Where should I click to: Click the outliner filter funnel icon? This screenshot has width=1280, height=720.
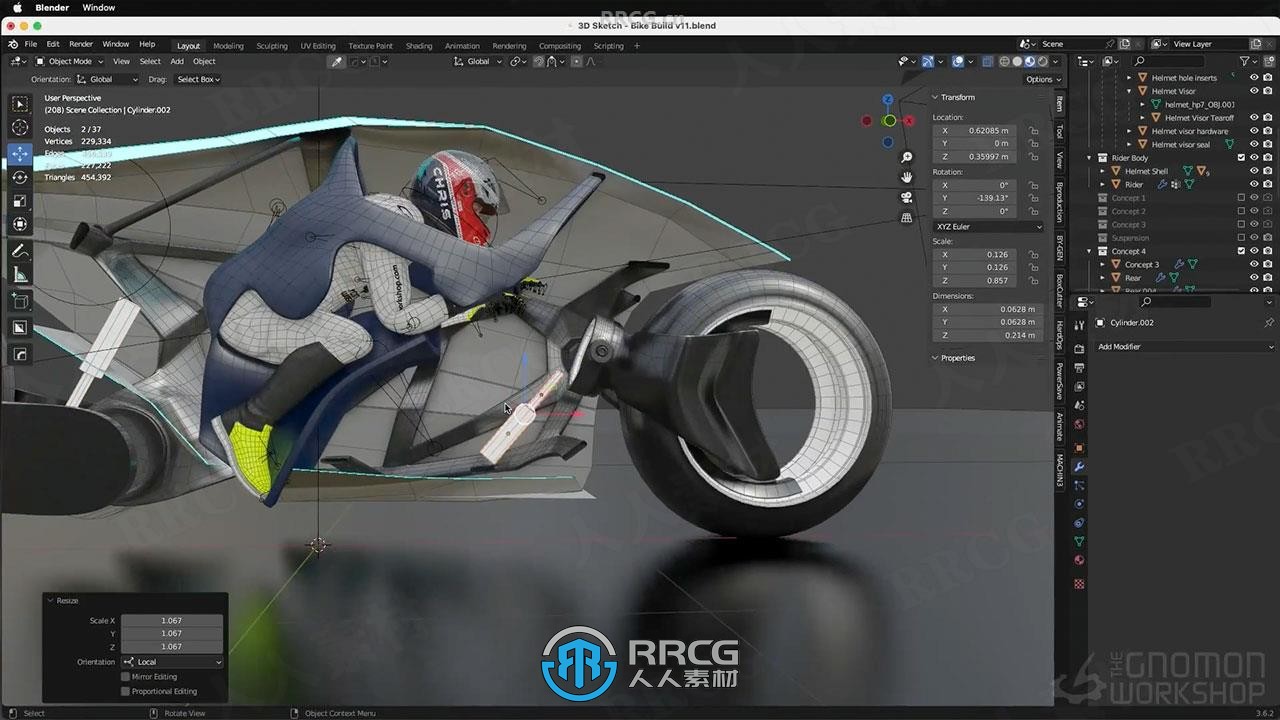[x=1246, y=61]
